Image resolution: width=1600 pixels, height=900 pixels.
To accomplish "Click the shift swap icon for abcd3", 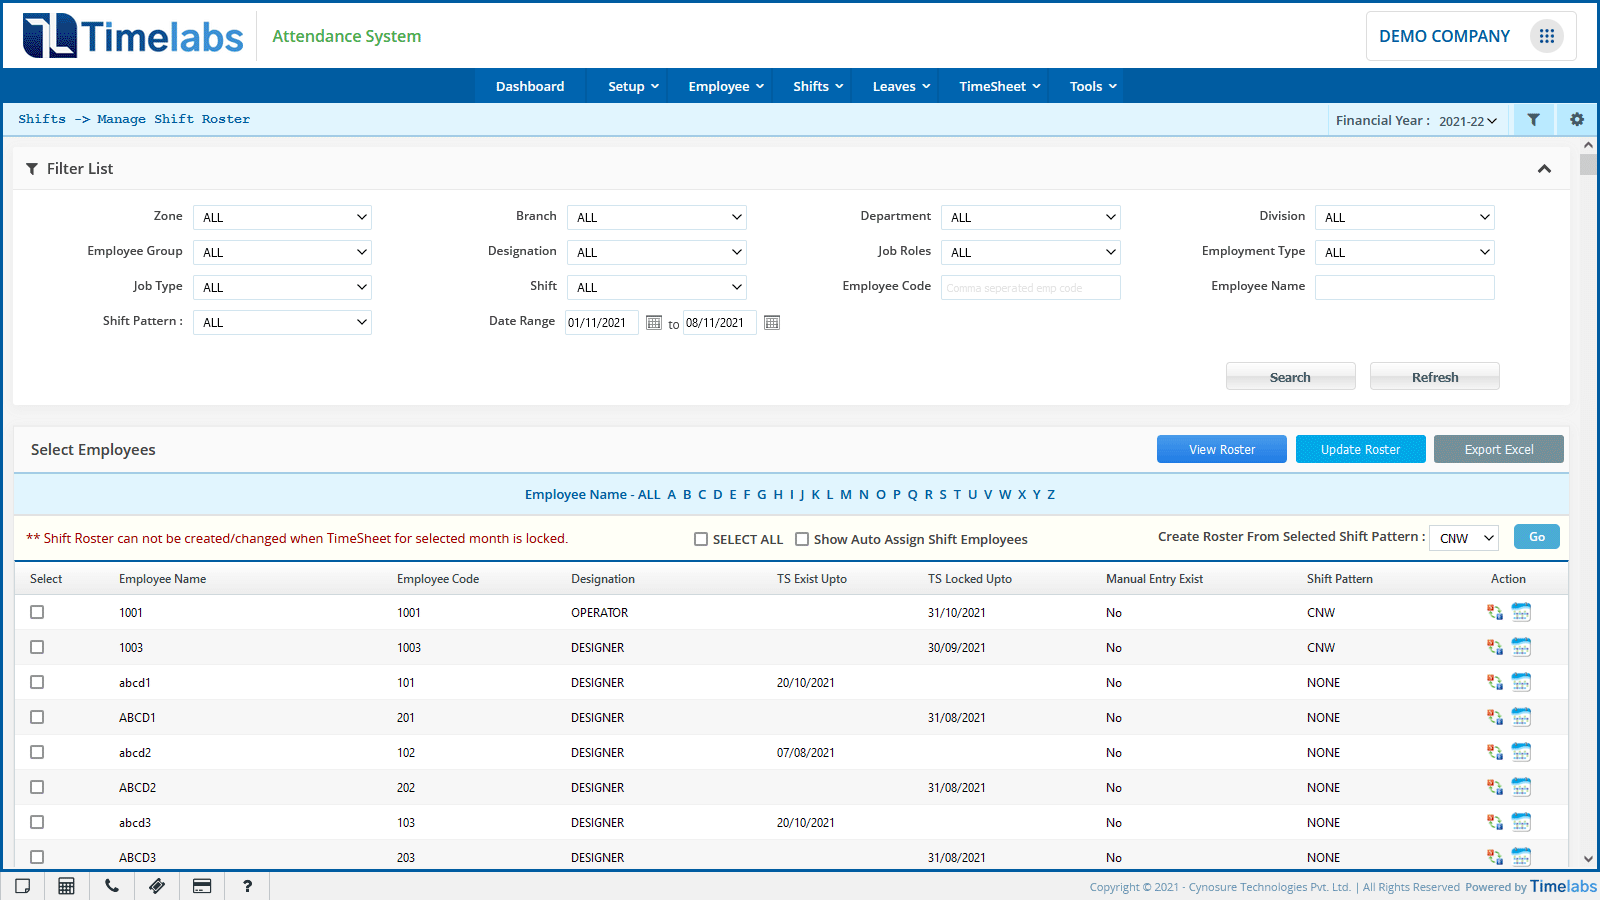I will pos(1495,822).
